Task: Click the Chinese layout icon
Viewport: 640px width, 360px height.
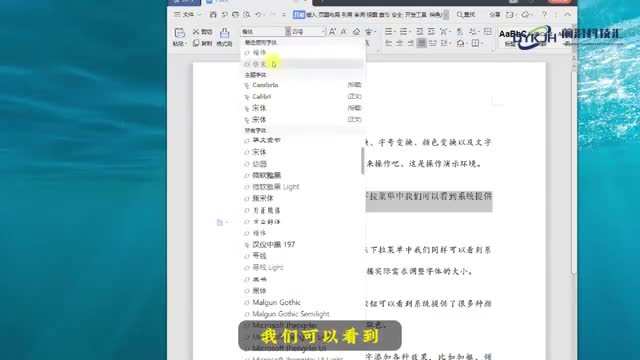Action: pos(444,31)
